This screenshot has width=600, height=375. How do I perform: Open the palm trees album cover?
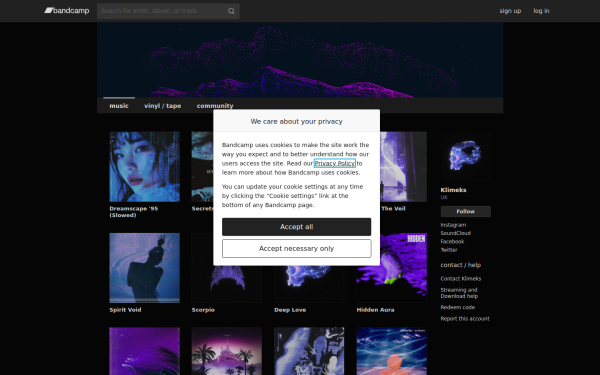pos(227,351)
